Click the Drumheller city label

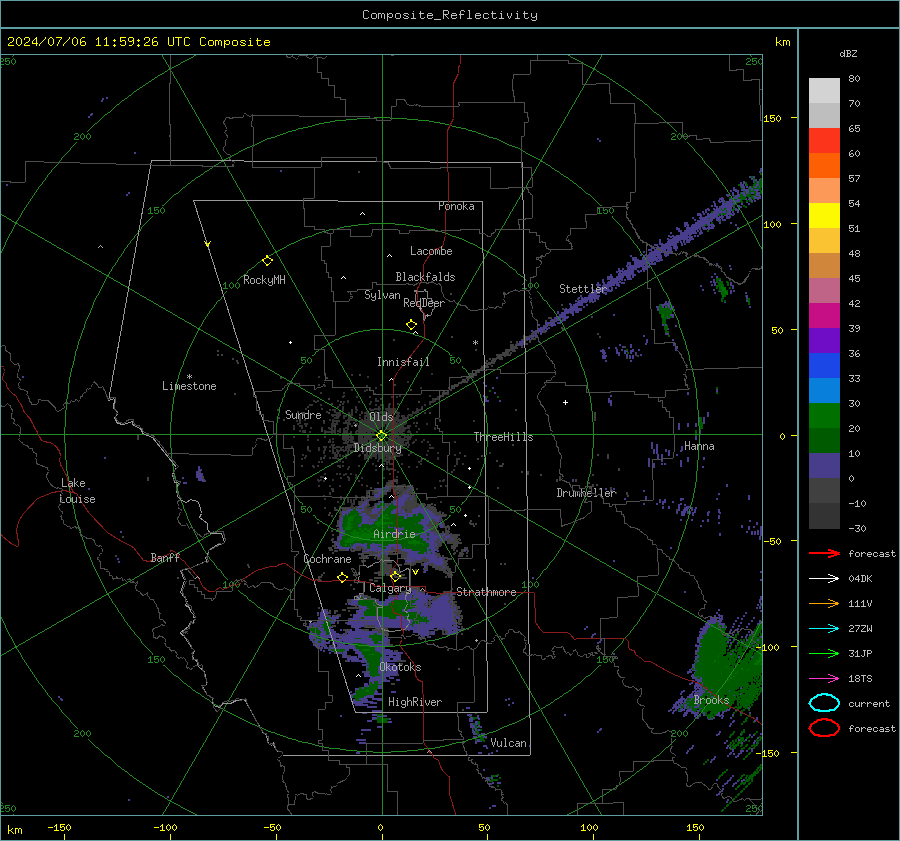tap(586, 493)
